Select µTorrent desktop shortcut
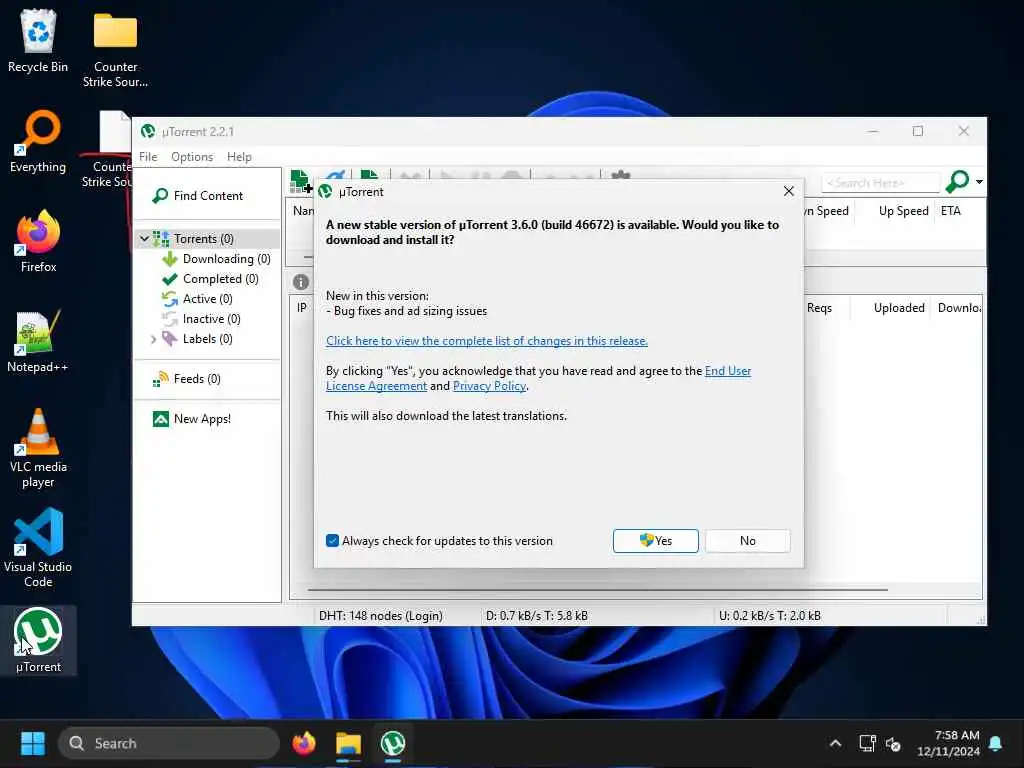This screenshot has width=1024, height=768. coord(38,640)
